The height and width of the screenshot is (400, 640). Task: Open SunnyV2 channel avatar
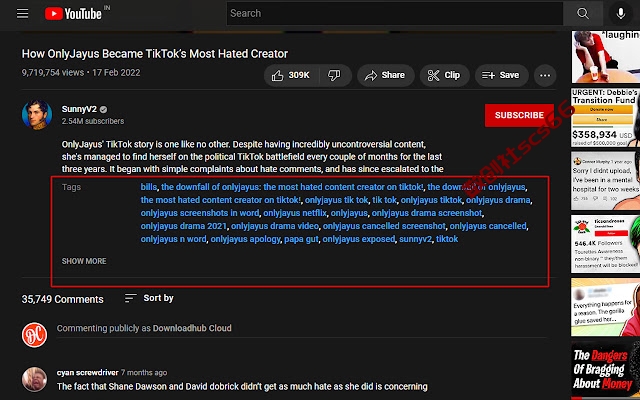[37, 115]
